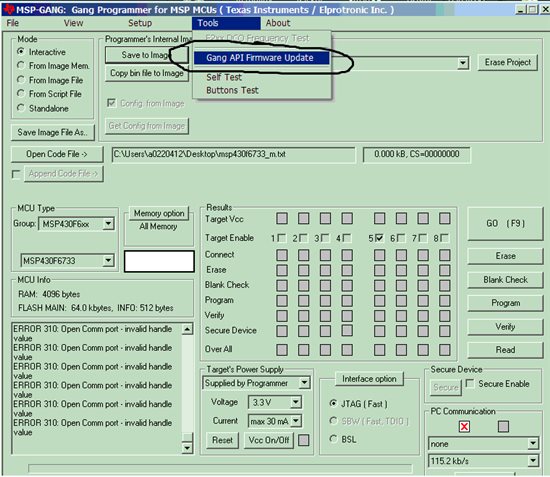Open the Voltage 3.3 V dropdown
This screenshot has height=477, width=550.
point(296,402)
